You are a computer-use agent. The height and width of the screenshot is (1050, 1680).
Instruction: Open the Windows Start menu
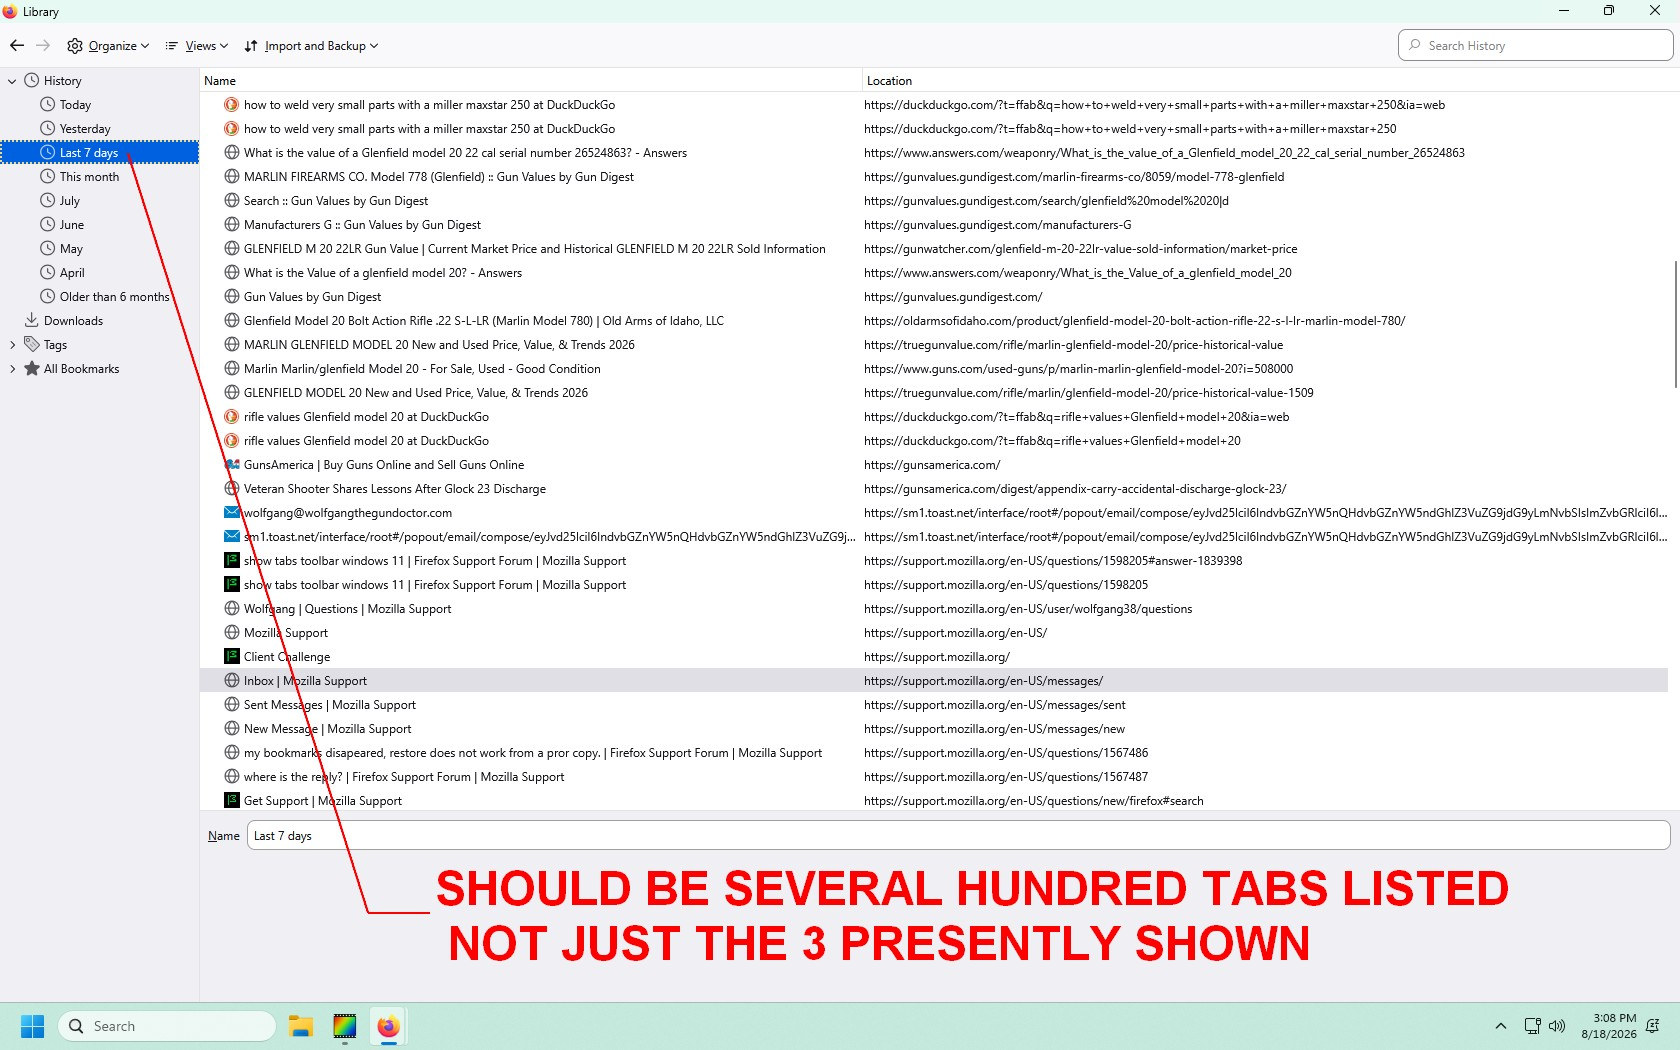point(33,1026)
